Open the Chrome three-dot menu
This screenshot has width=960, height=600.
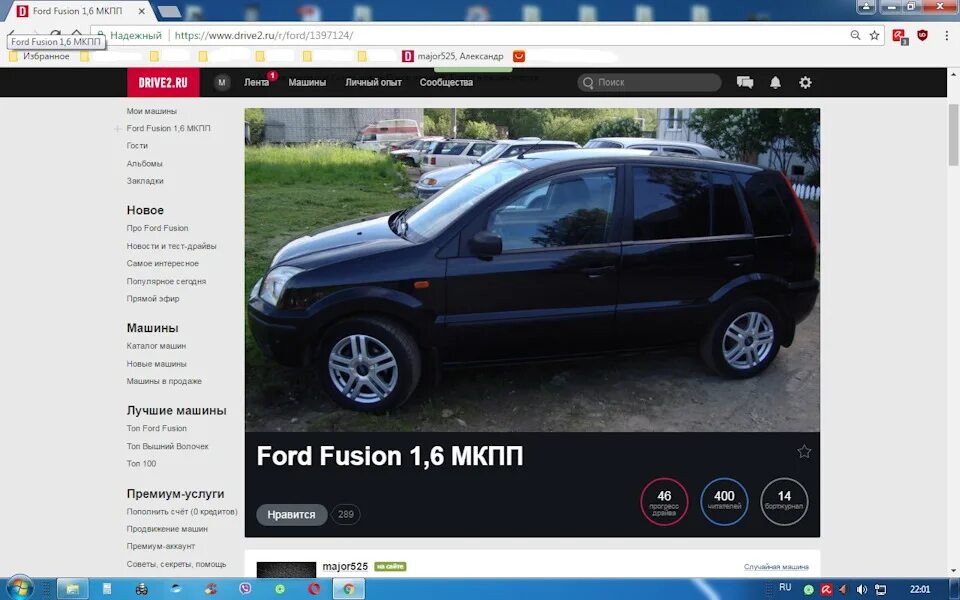pos(947,36)
